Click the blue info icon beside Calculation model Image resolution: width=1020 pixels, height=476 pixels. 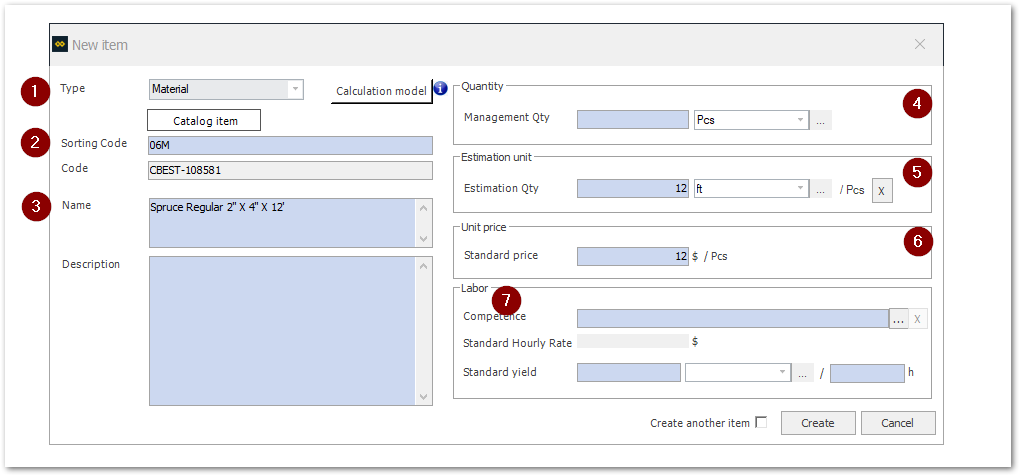coord(440,89)
